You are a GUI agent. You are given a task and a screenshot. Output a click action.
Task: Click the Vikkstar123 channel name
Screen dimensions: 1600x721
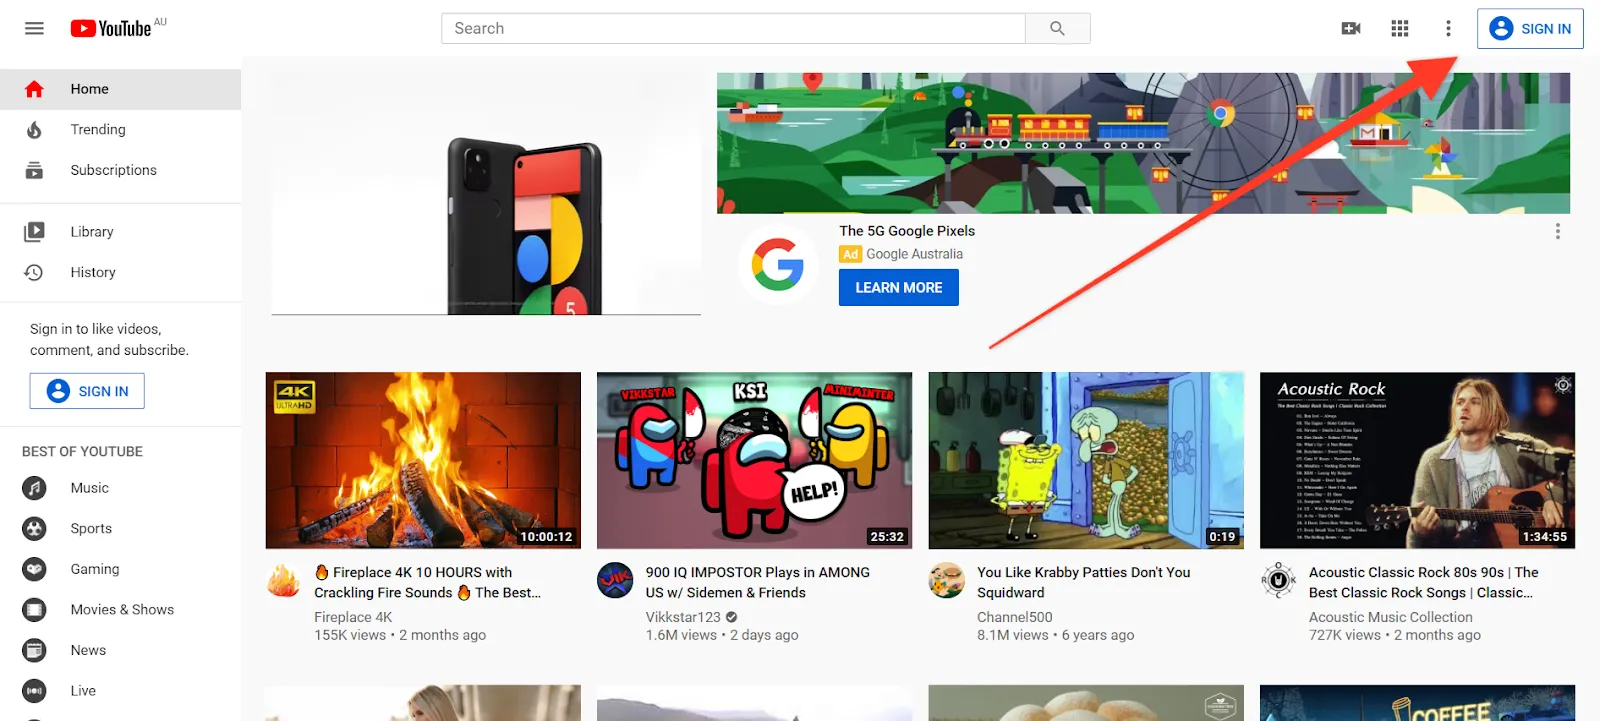683,617
